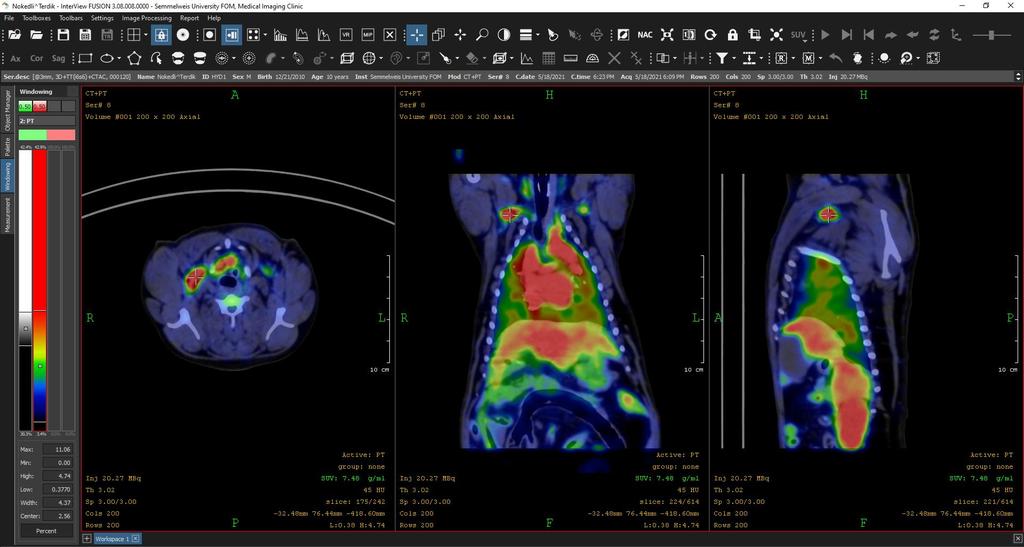Edit the Max value field
Image resolution: width=1024 pixels, height=547 pixels.
[57, 449]
